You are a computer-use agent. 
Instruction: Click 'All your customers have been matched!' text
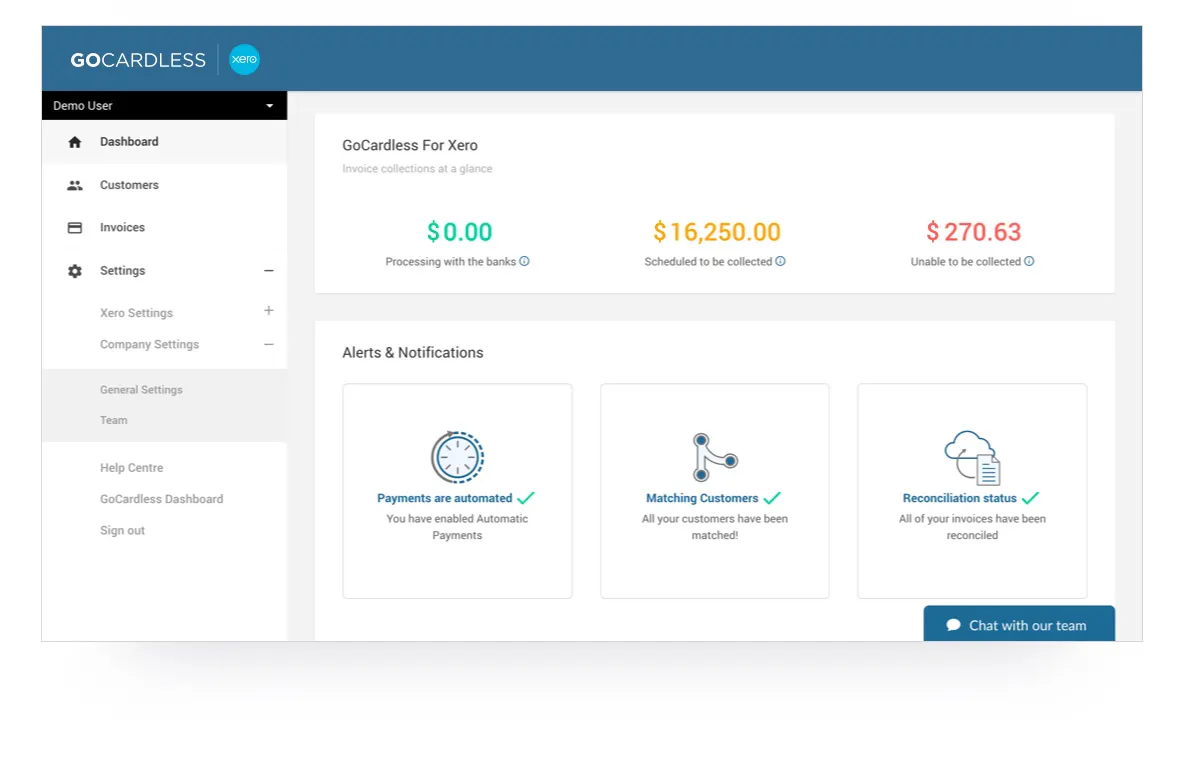pos(715,527)
